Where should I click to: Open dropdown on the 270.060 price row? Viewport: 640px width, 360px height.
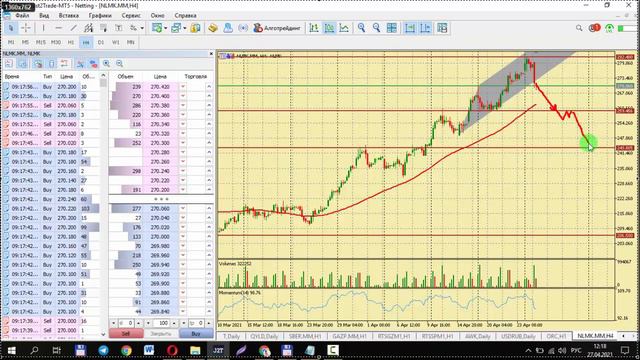183,209
